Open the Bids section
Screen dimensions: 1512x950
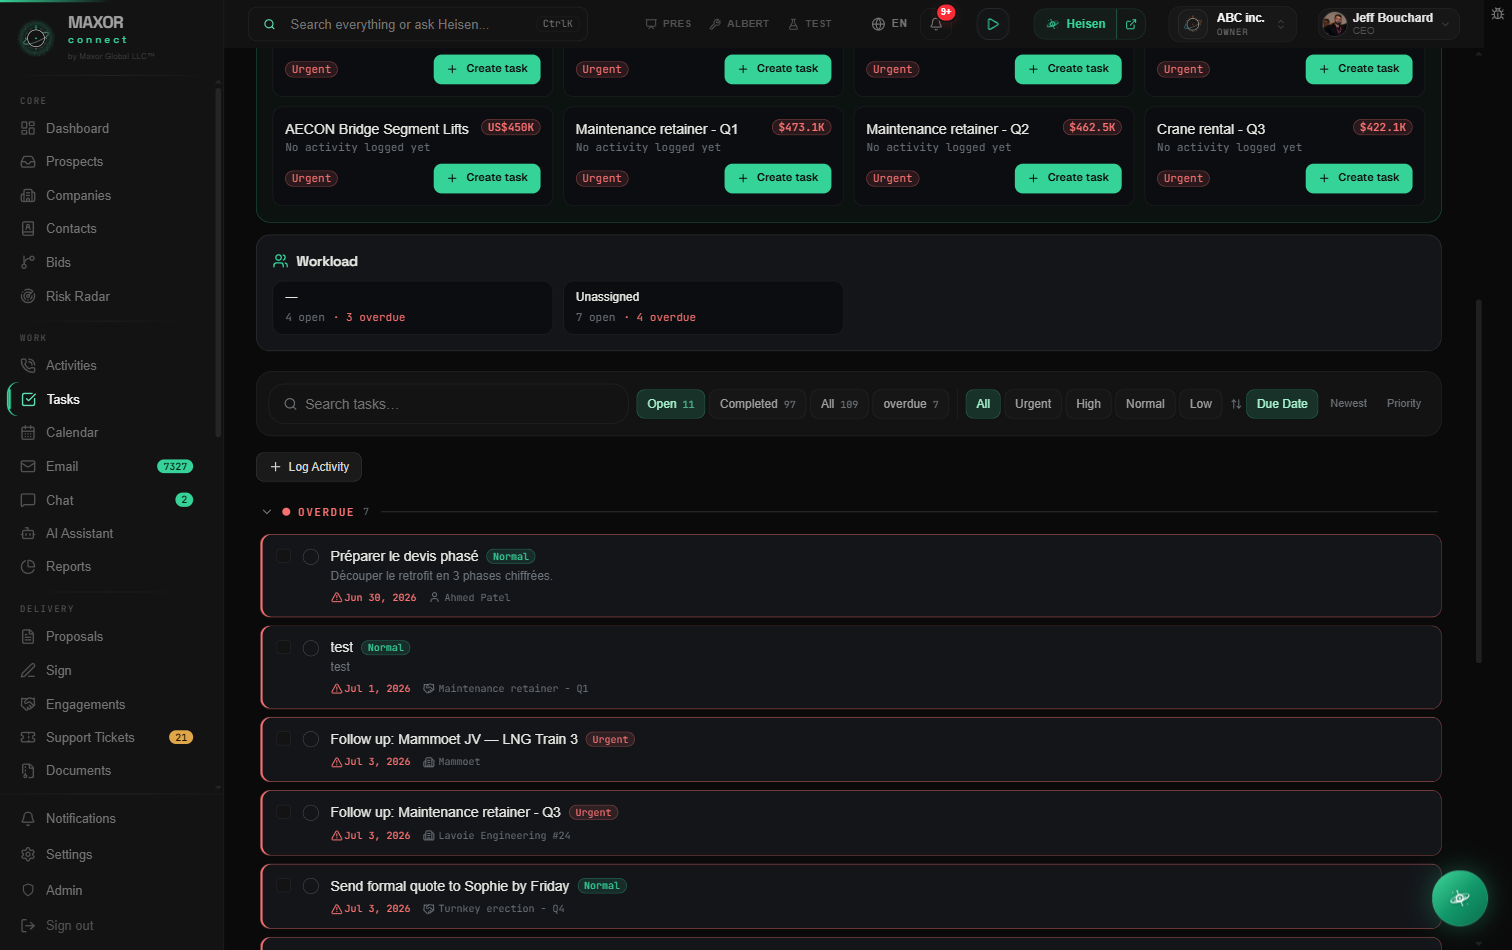click(58, 262)
